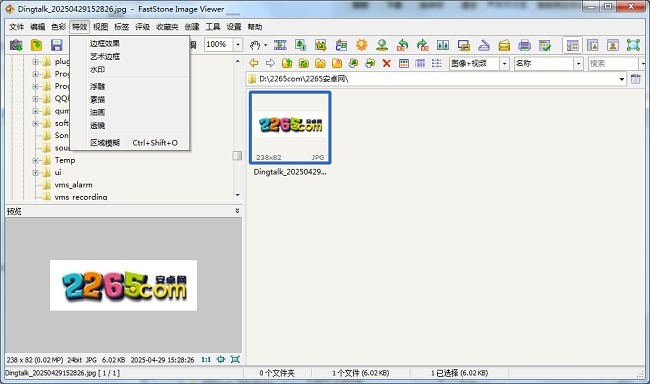Viewport: 650px width, 384px height.
Task: Click the move to folder icon
Action: 370,63
